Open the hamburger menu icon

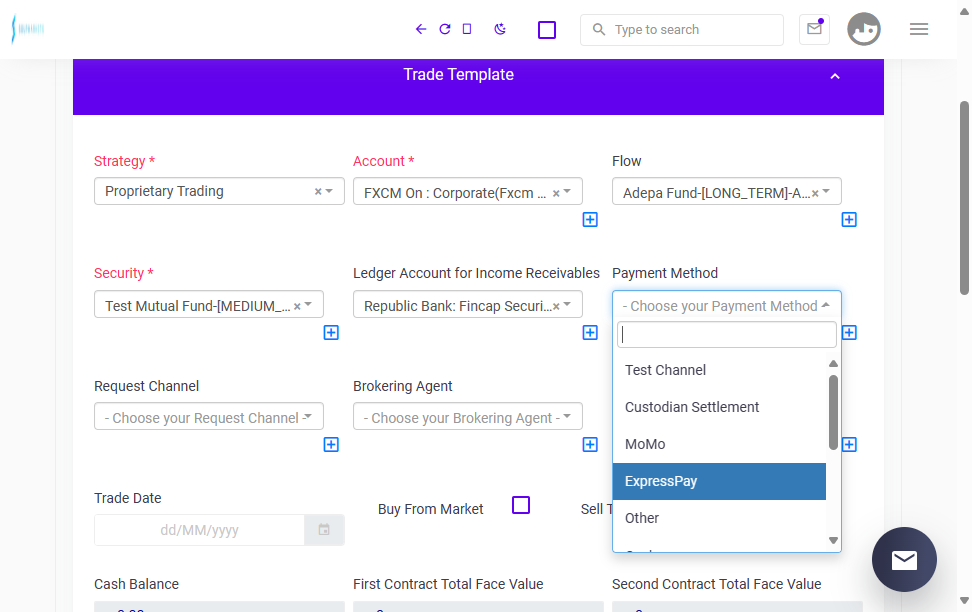(x=919, y=29)
